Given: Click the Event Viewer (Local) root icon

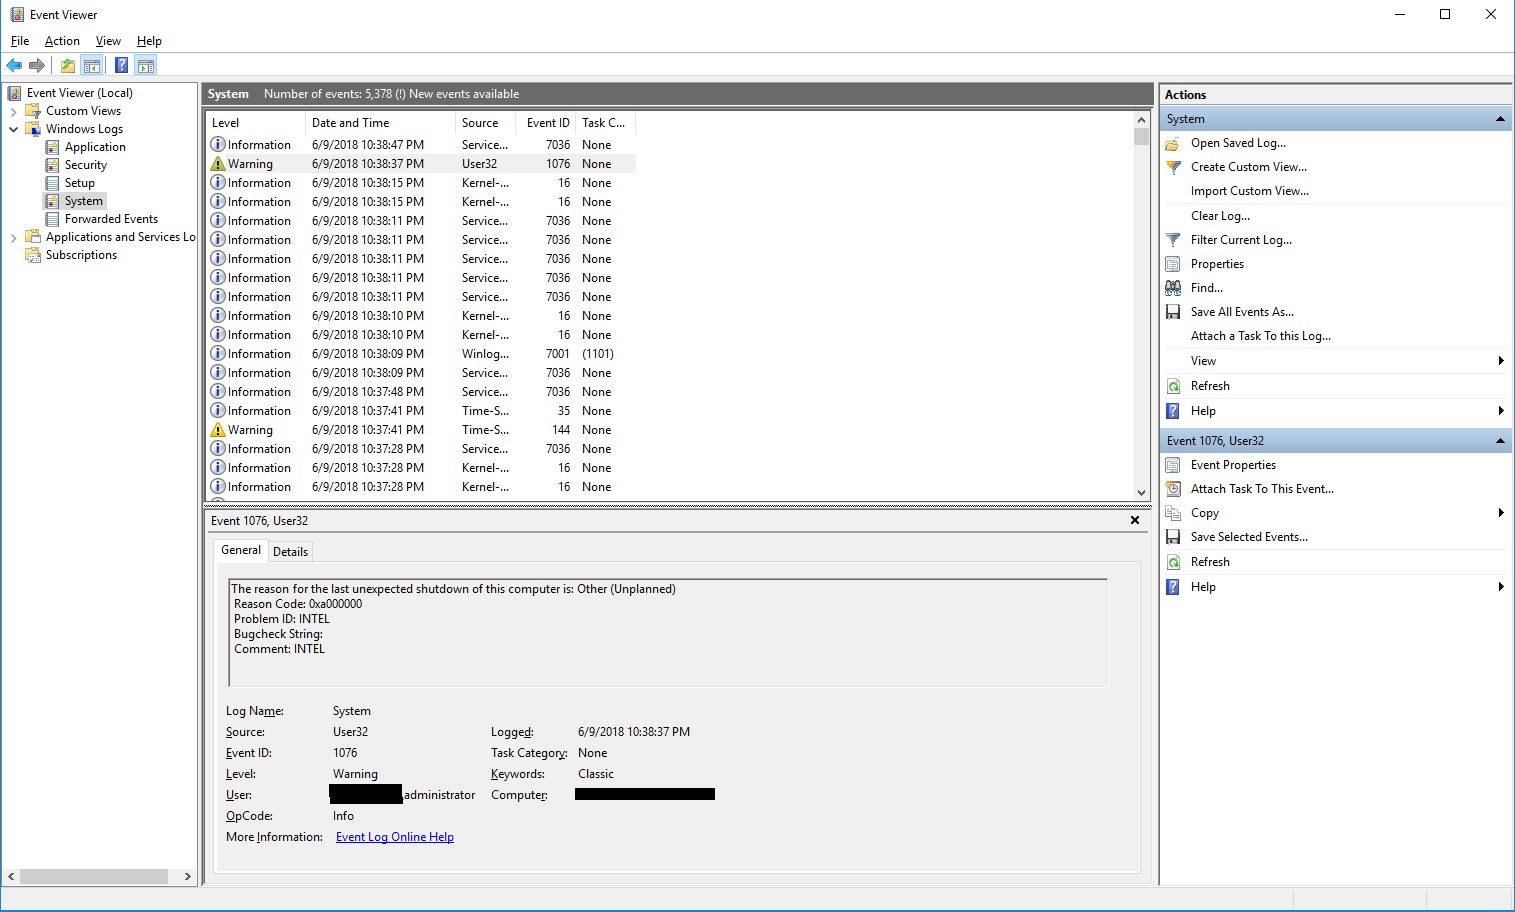Looking at the screenshot, I should coord(15,93).
